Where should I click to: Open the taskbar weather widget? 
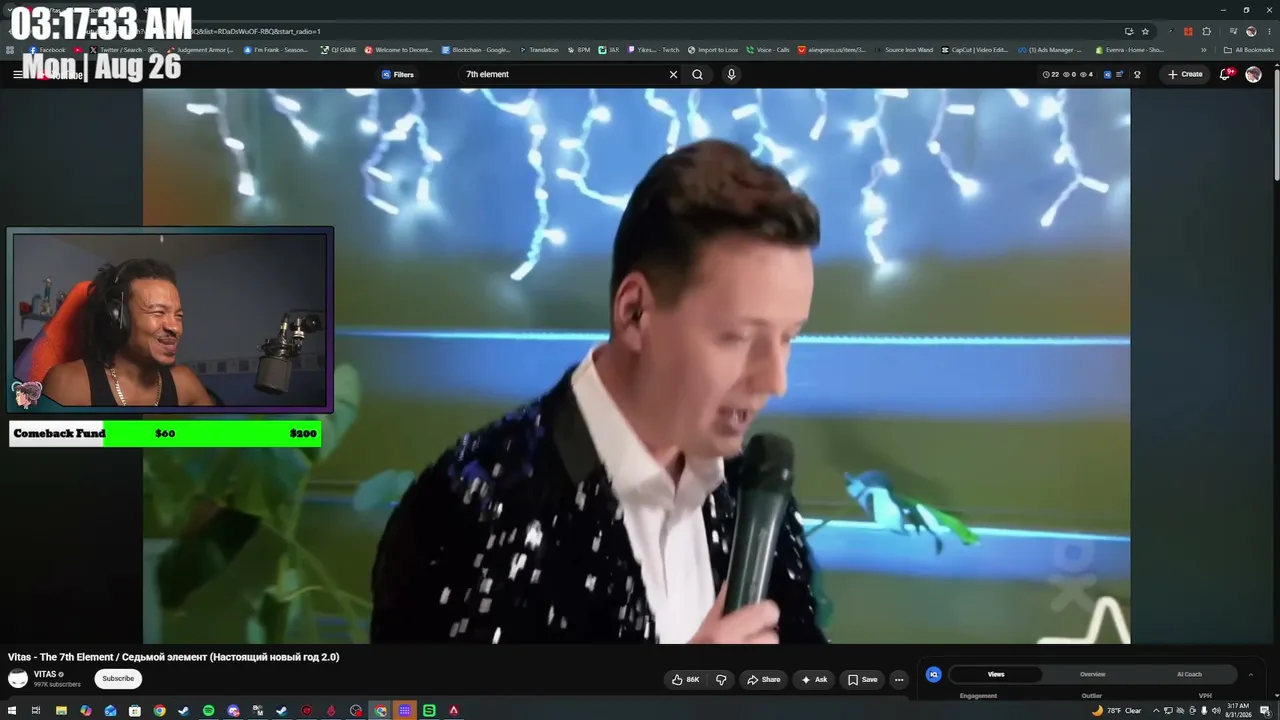tap(1116, 711)
